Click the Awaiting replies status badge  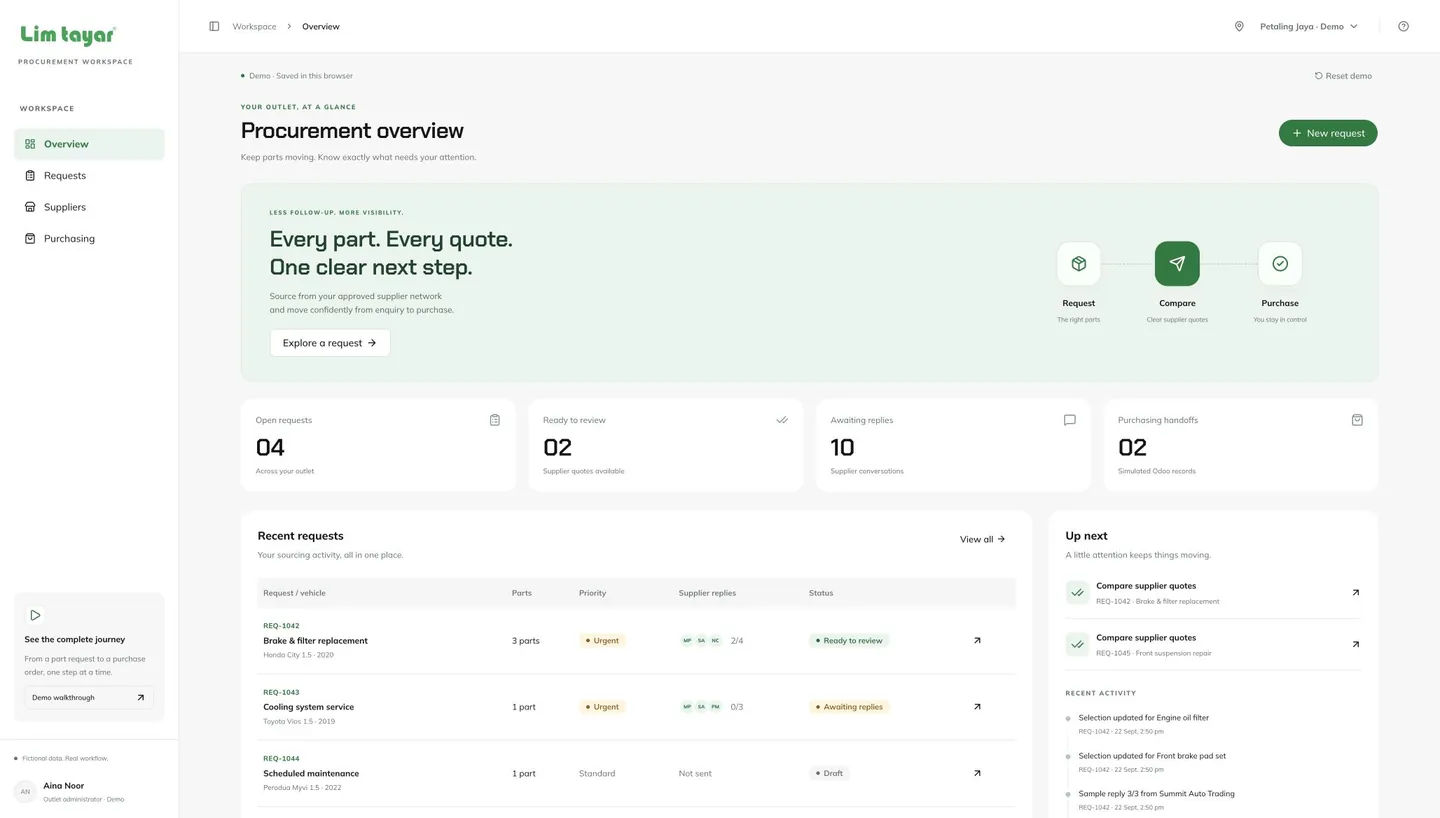coord(849,707)
